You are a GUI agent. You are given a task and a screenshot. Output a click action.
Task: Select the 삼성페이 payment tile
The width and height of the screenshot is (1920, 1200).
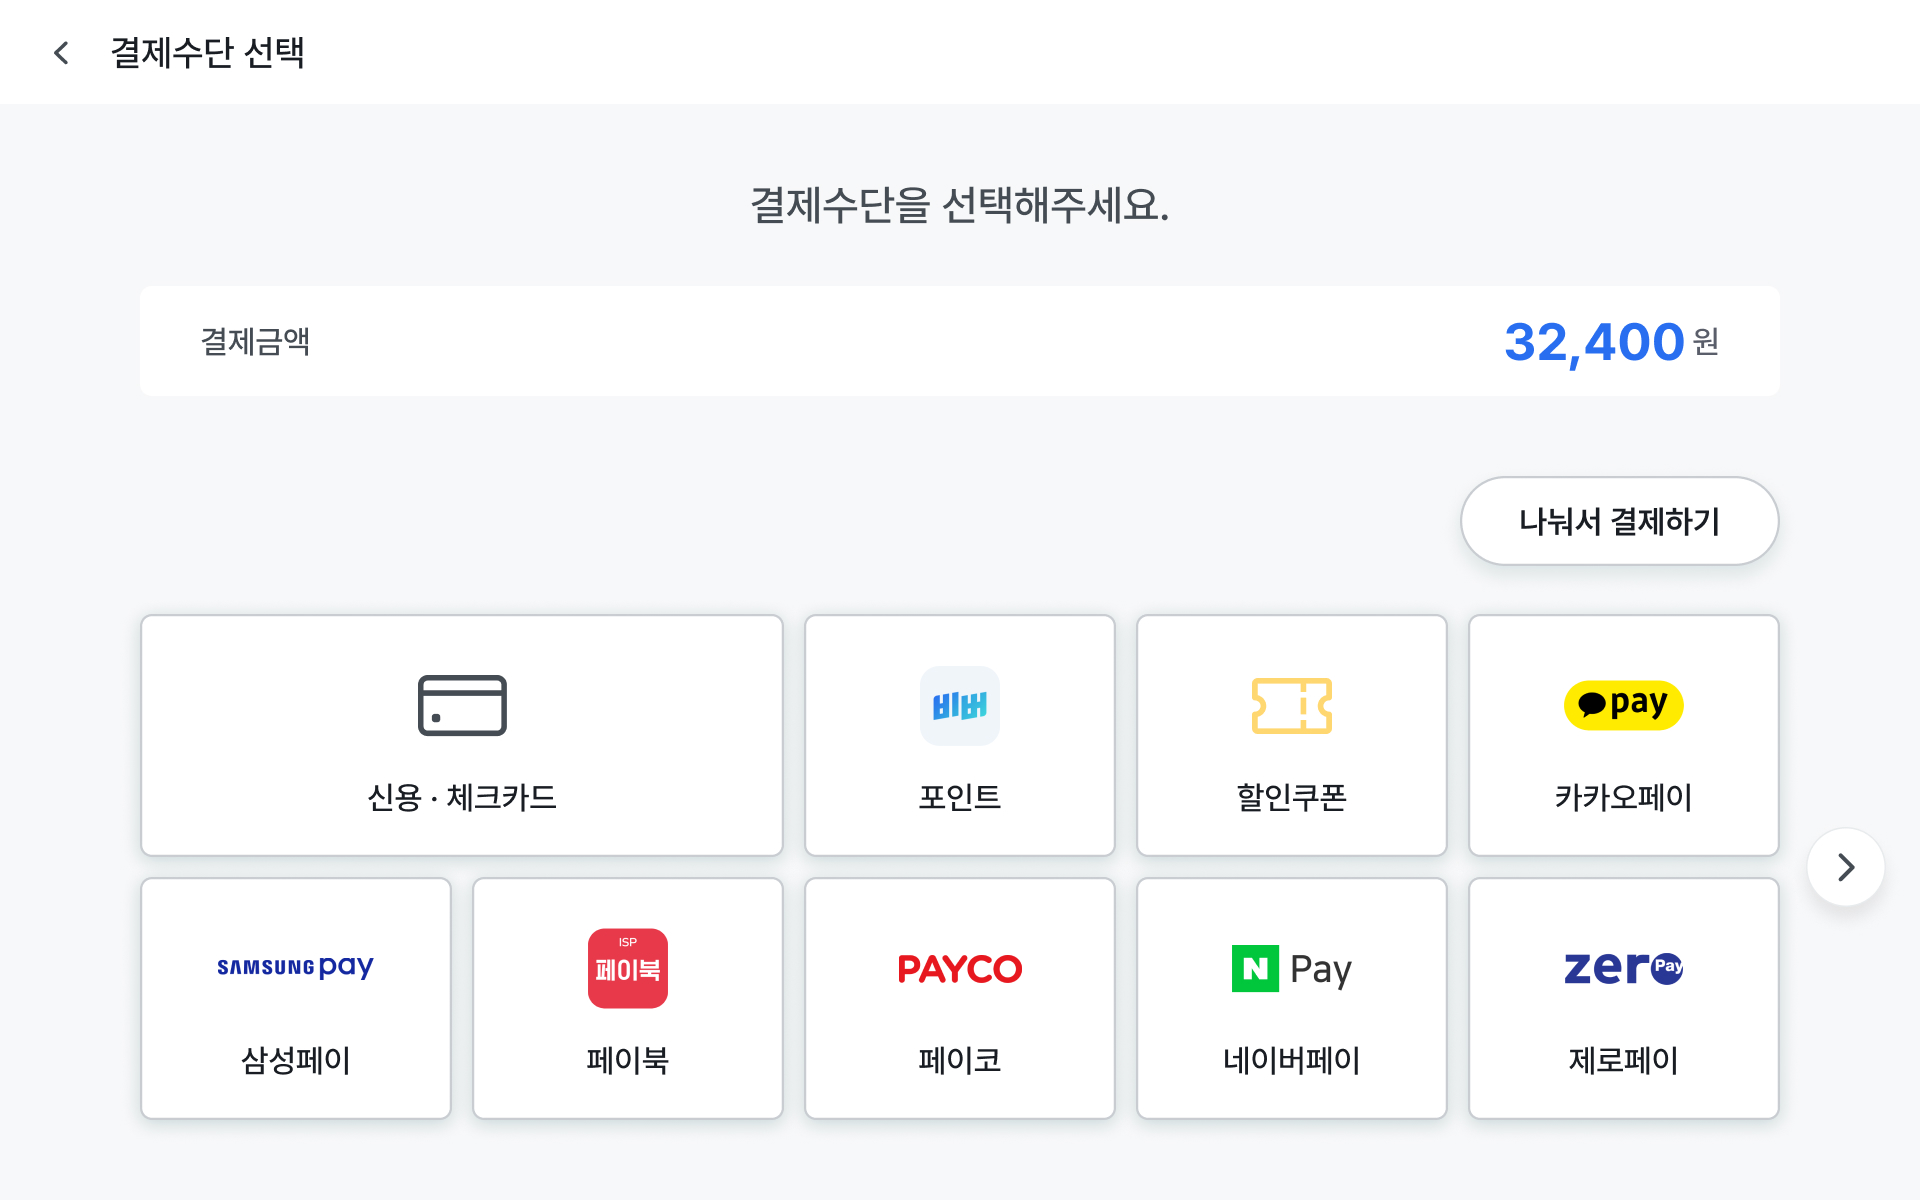pyautogui.click(x=295, y=998)
